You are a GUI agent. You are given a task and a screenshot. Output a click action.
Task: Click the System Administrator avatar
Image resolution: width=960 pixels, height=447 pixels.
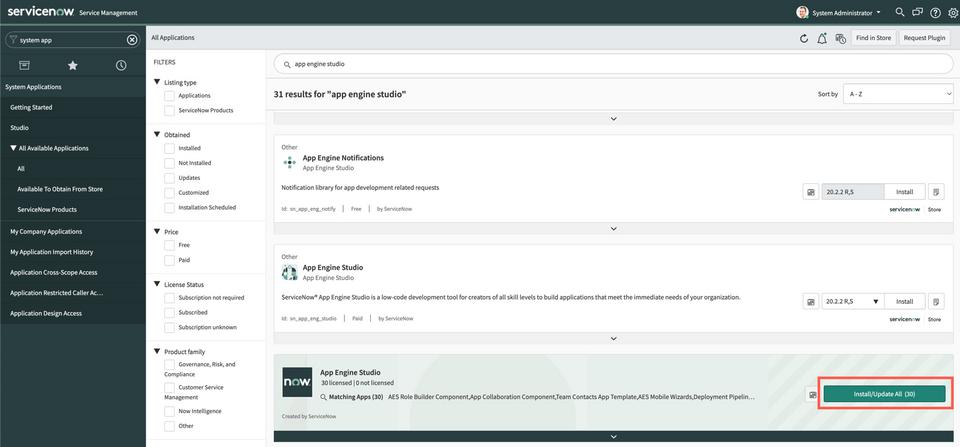802,12
